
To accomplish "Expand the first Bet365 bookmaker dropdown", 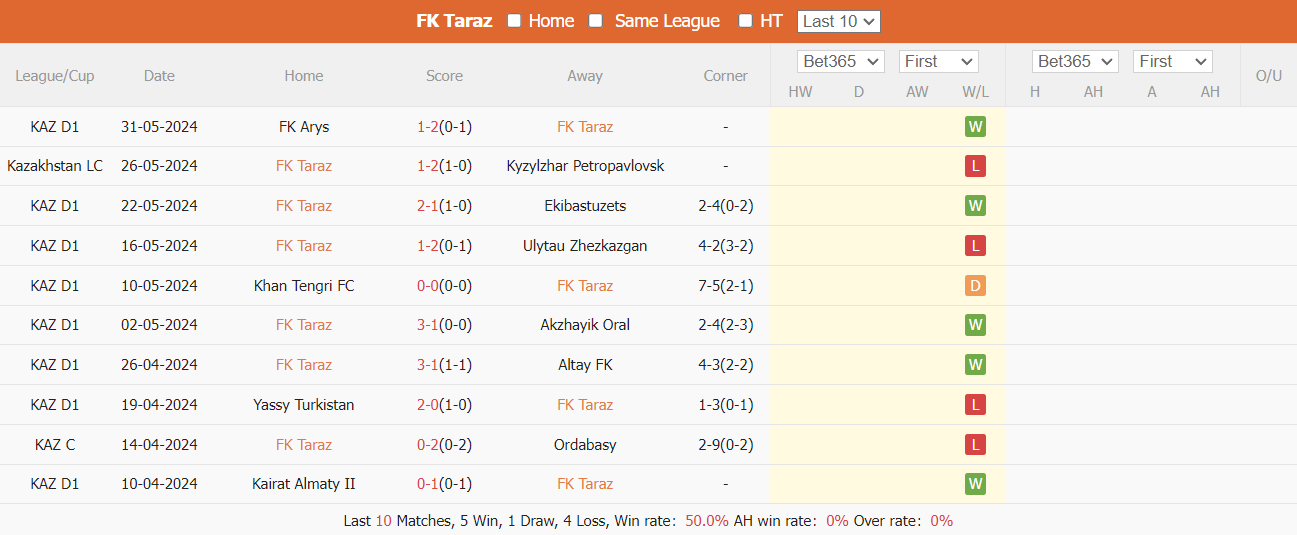I will pos(841,61).
